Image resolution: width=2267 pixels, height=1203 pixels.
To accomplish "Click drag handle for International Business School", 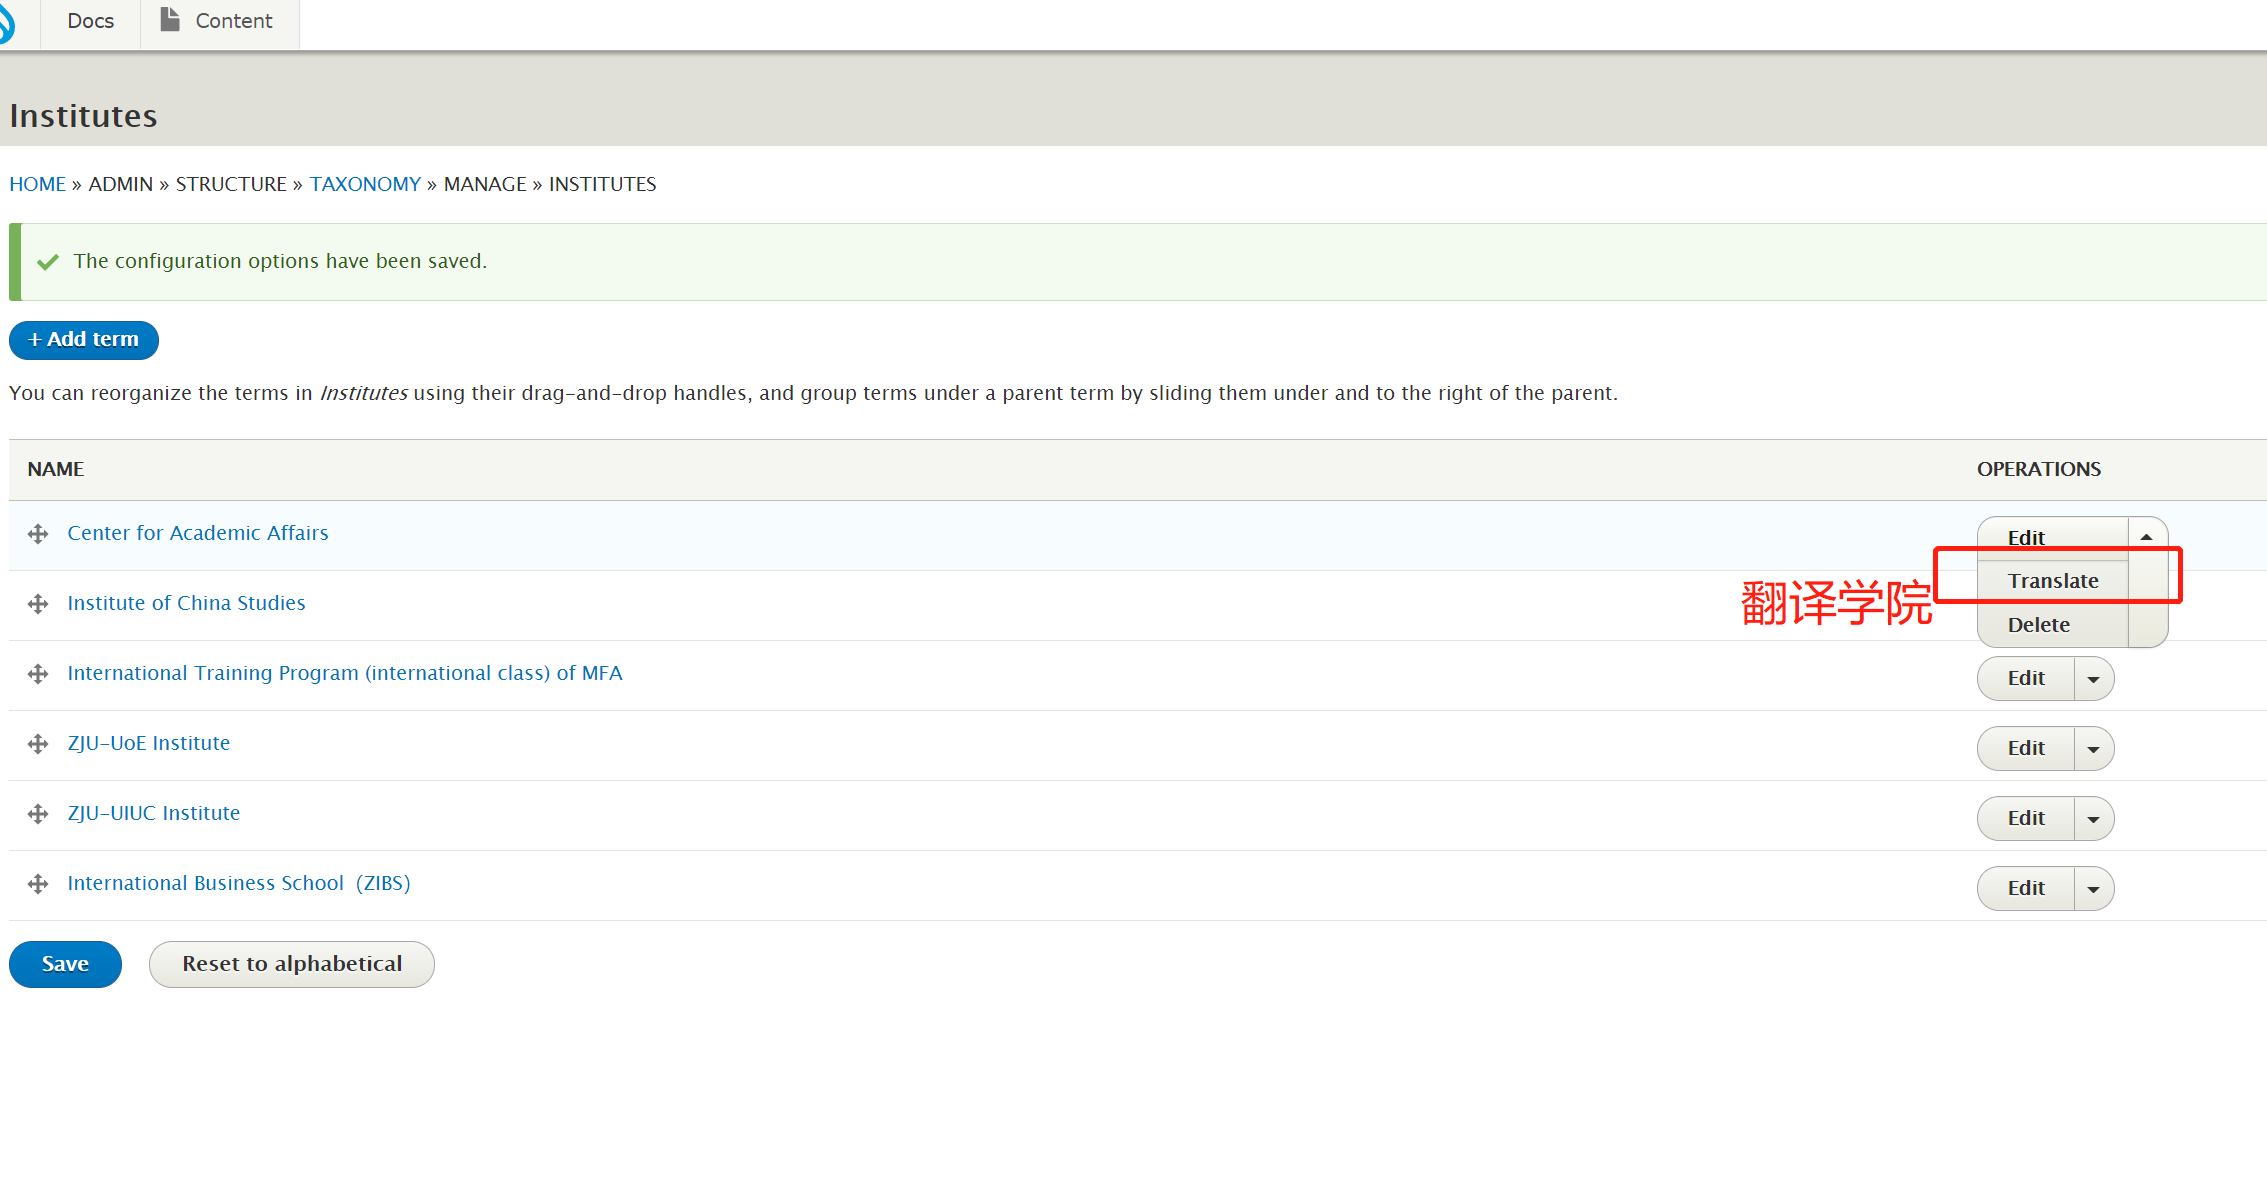I will tap(38, 884).
